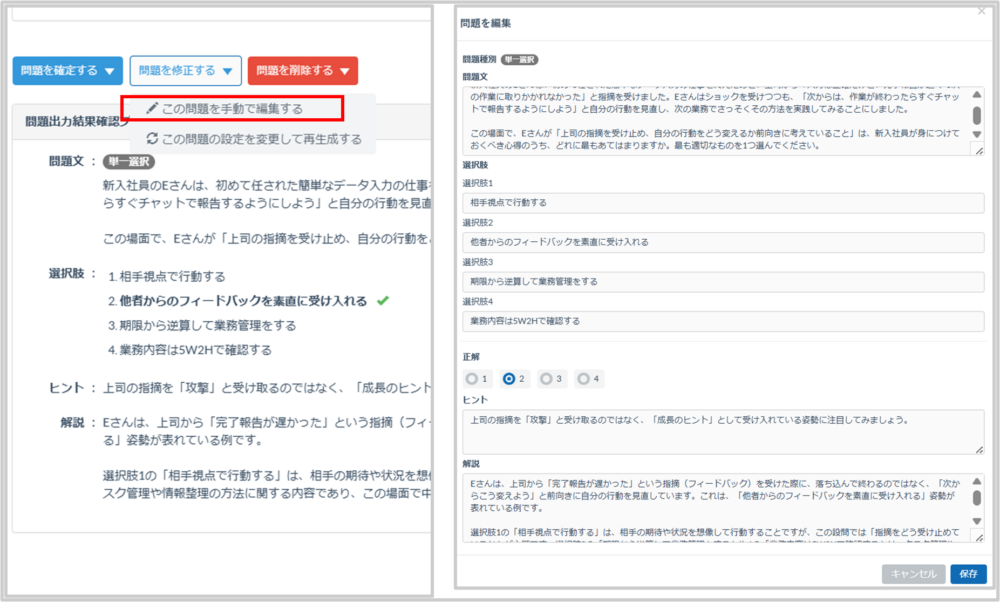The image size is (1000, 602).
Task: Click the 問題文 textarea scrollbar thumb
Action: 977,115
